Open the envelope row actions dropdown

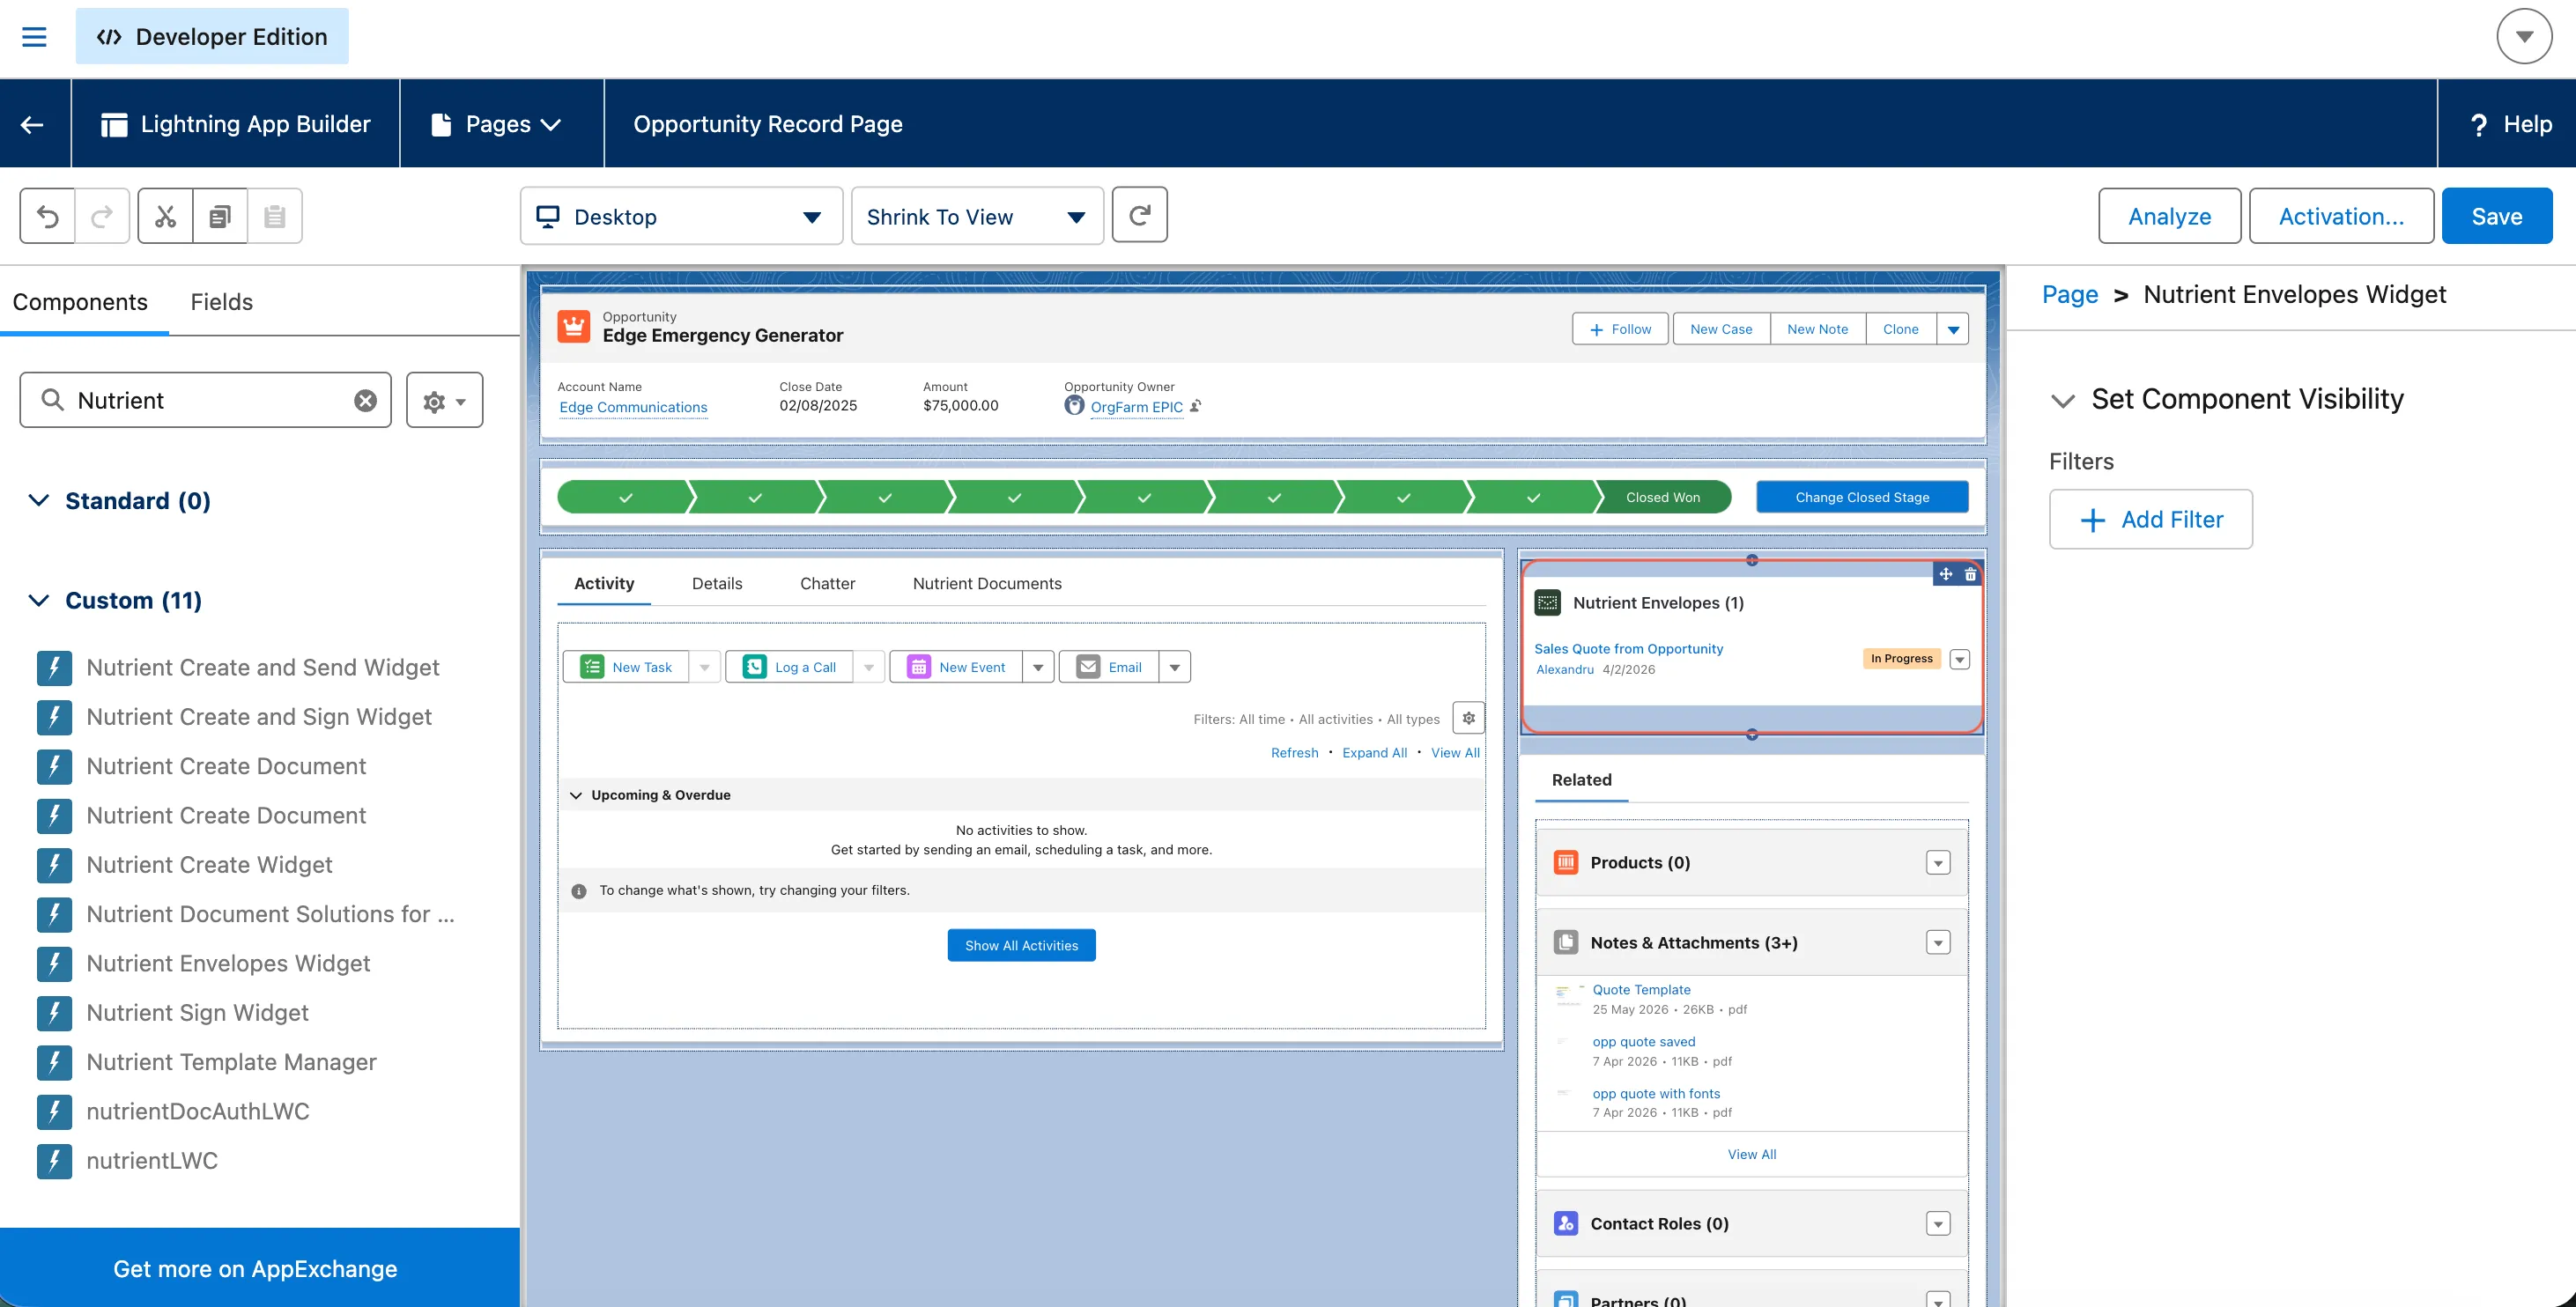(x=1960, y=659)
